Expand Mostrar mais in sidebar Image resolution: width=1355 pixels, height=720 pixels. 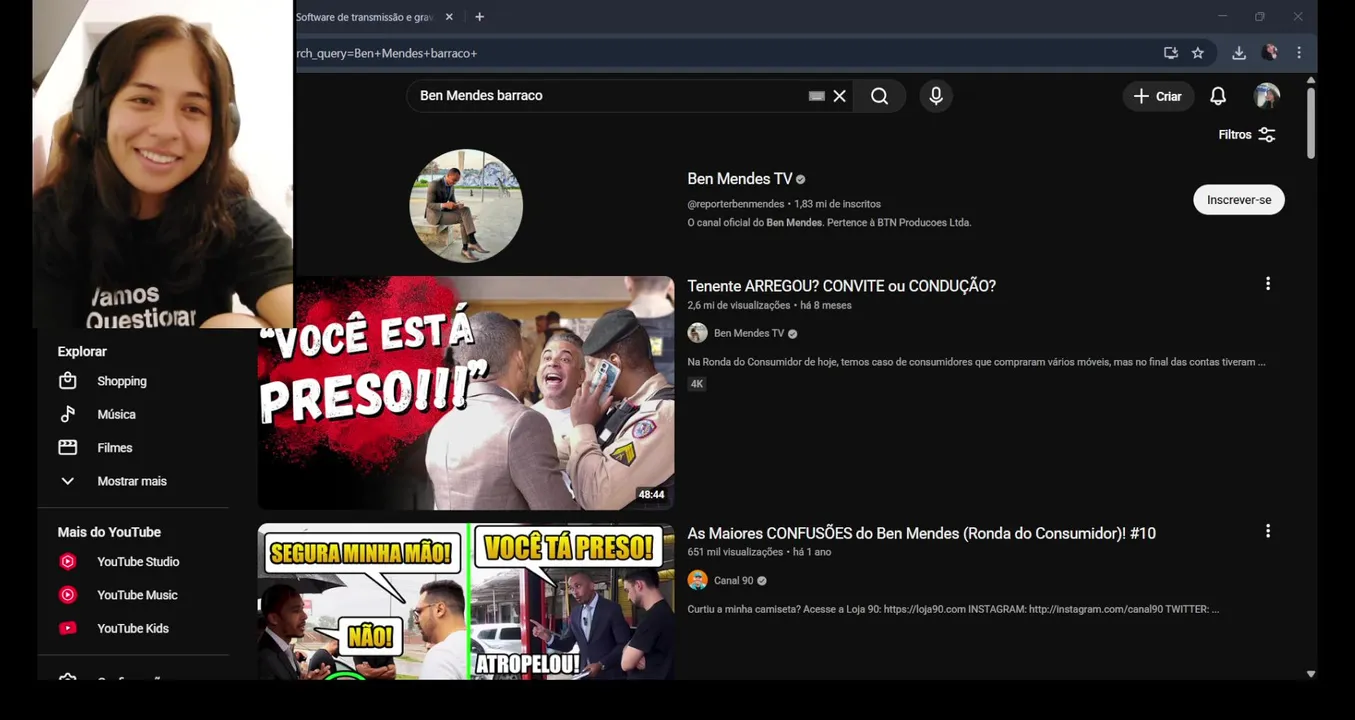click(133, 481)
